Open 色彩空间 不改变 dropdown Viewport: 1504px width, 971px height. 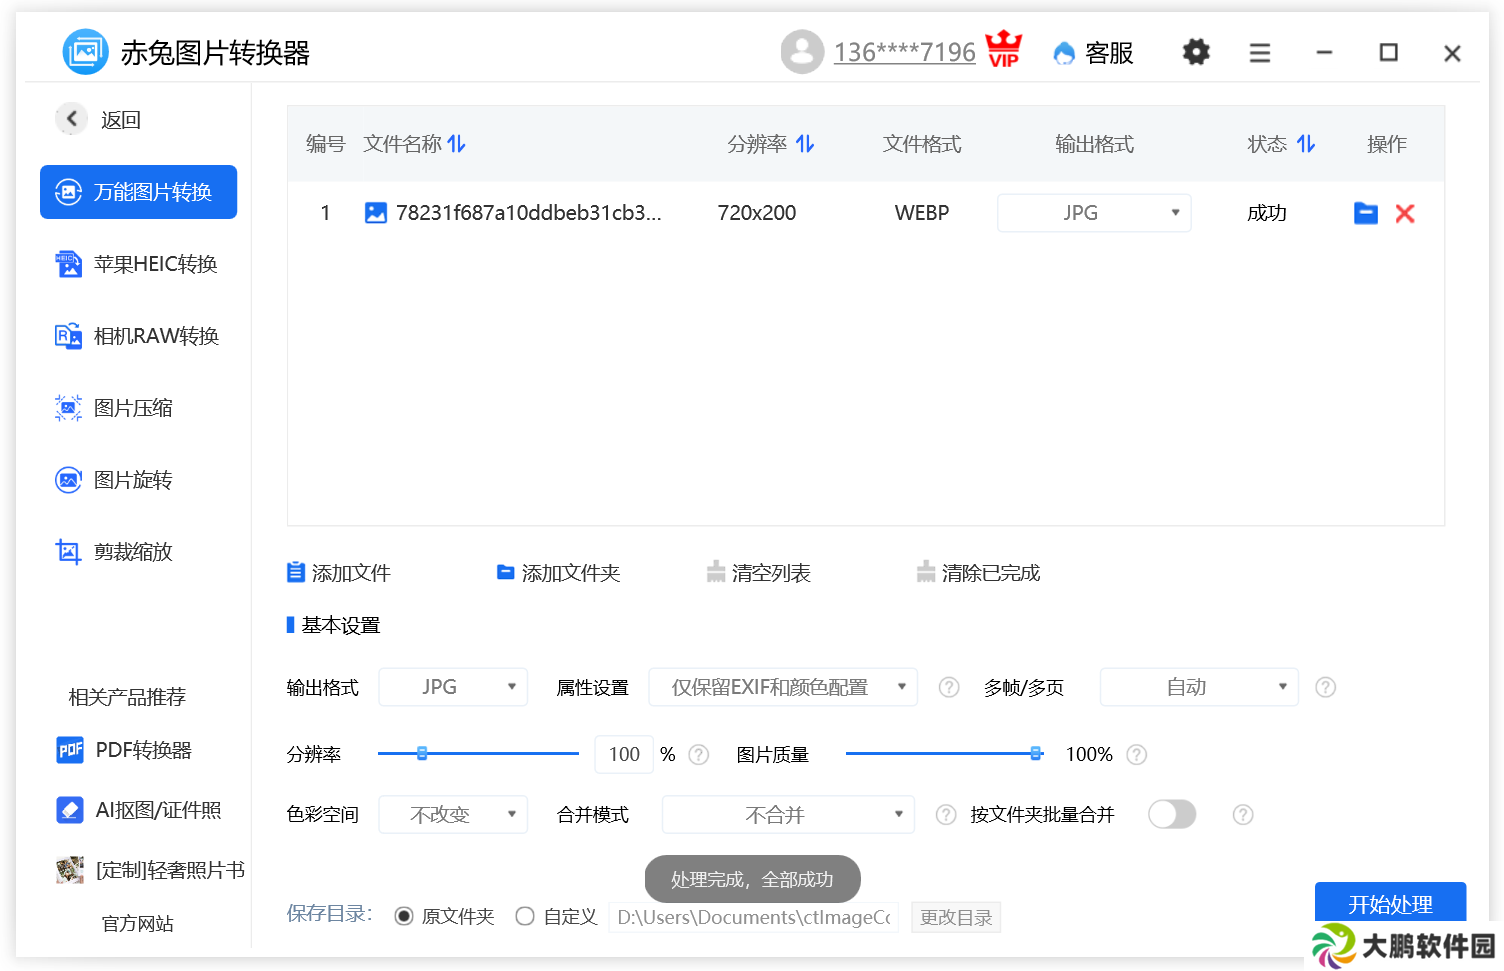point(453,815)
